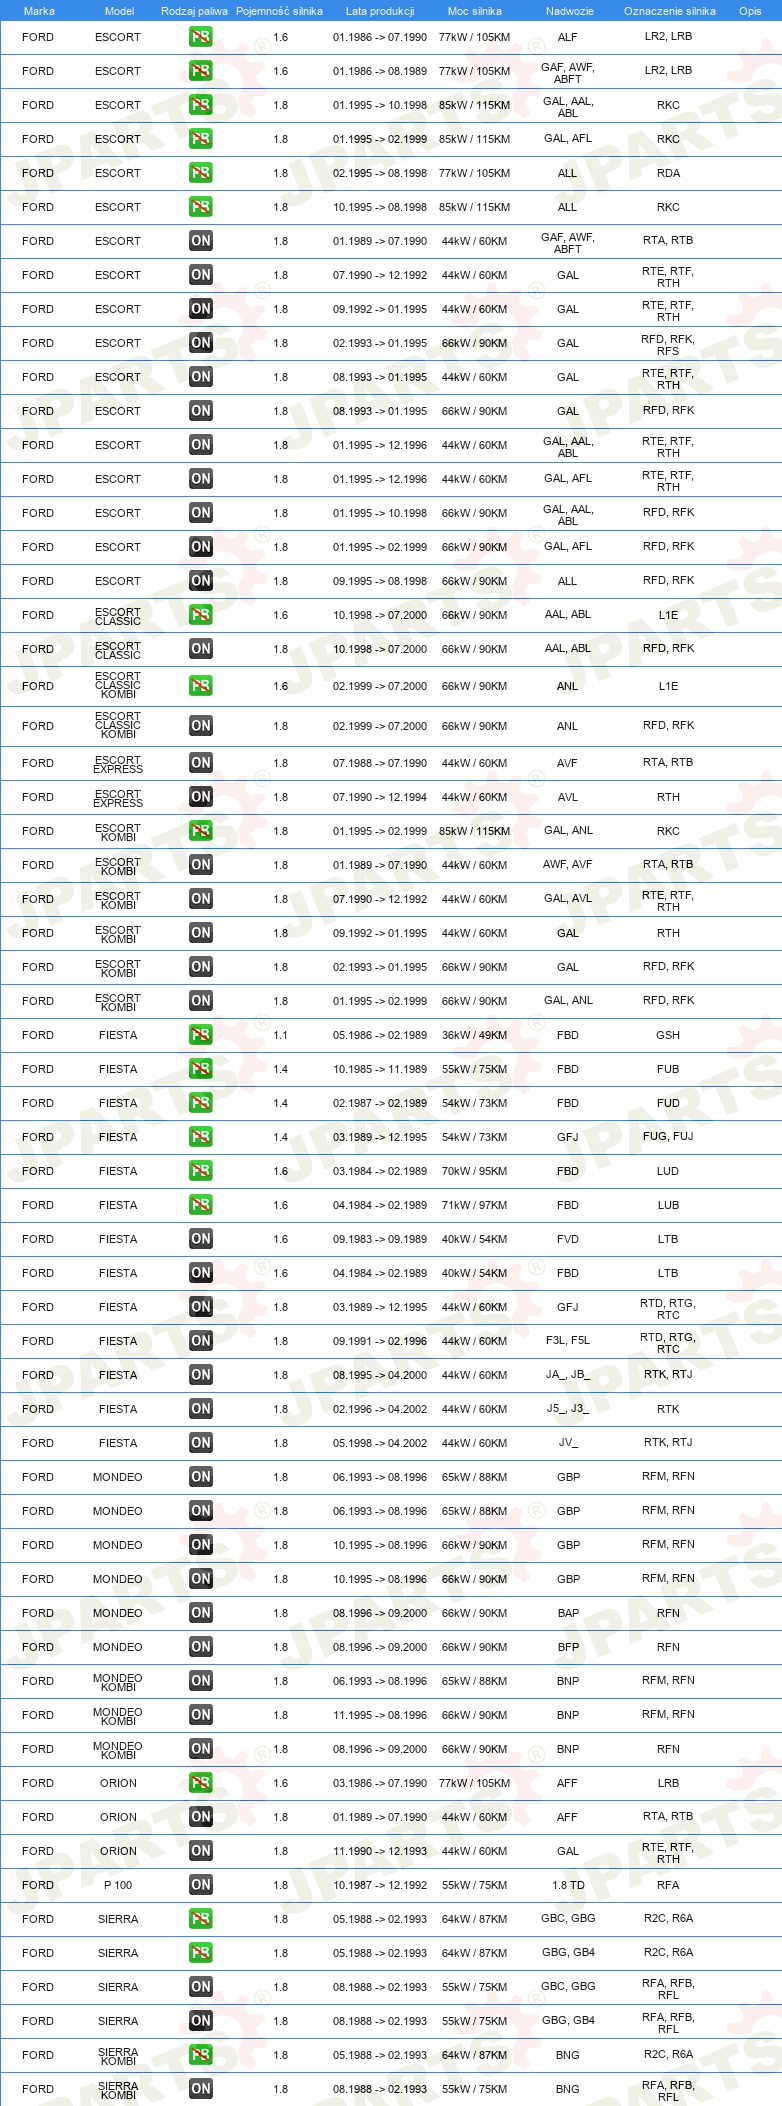This screenshot has width=782, height=2106.
Task: Click PB petrol icon in Escort ALF row
Action: click(x=200, y=37)
